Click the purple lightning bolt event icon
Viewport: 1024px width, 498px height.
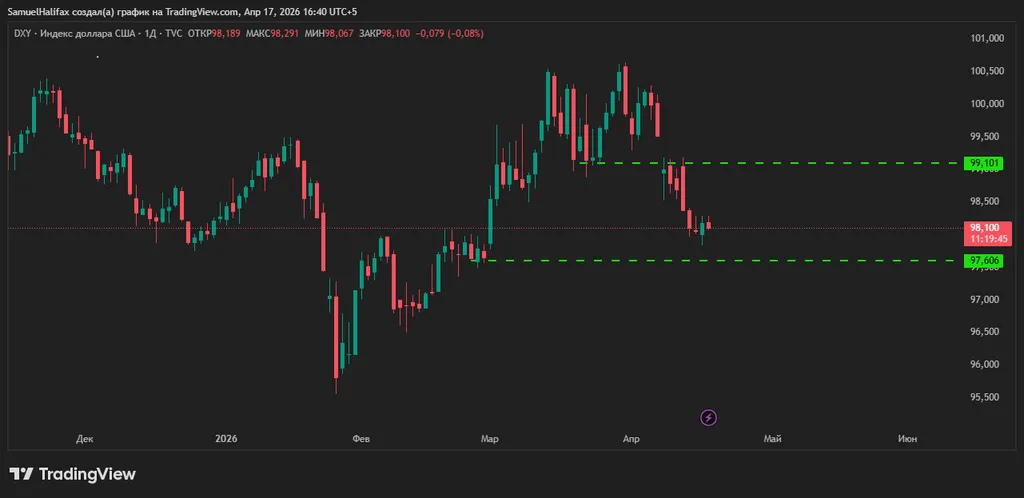click(x=709, y=417)
